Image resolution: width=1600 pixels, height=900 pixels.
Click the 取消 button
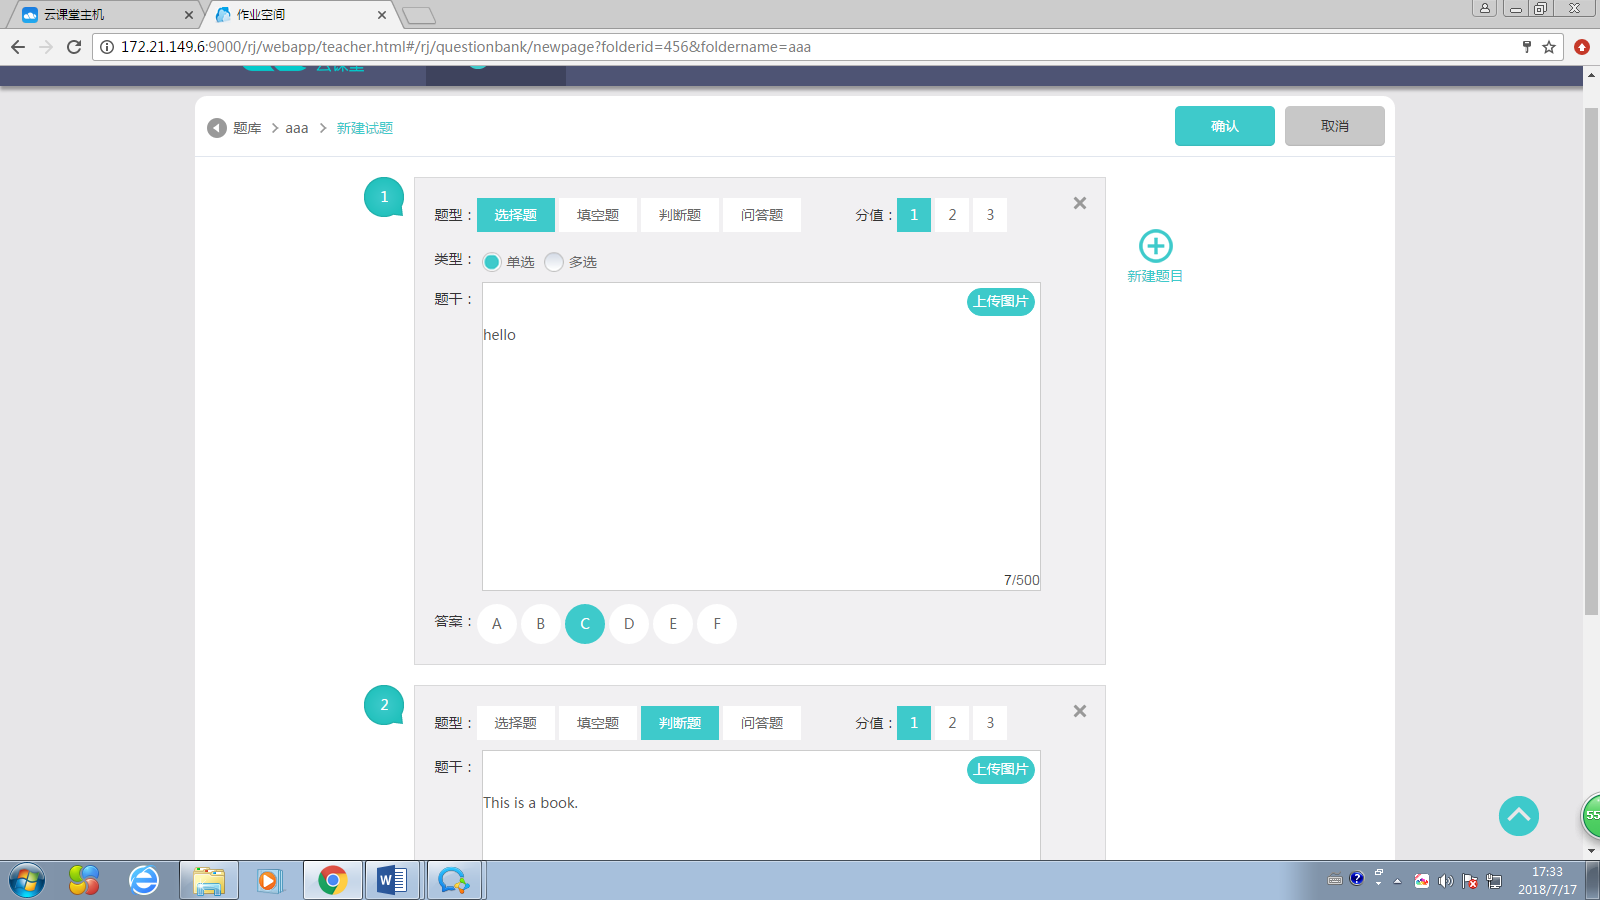(1334, 126)
